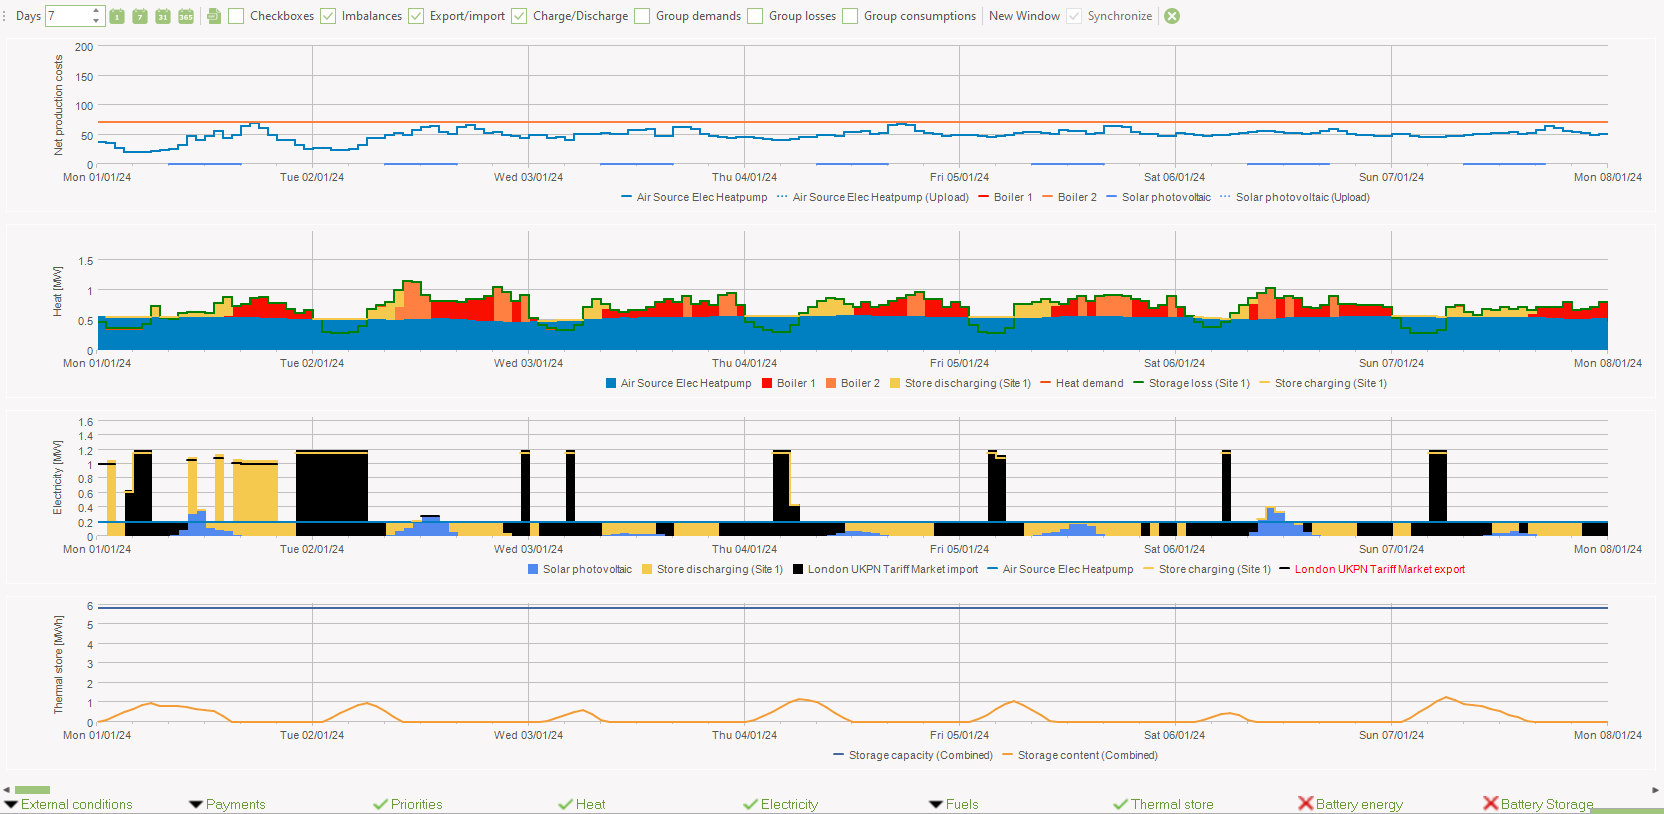The image size is (1664, 814).
Task: Click the copy charts icon beside calendar icons
Action: point(214,16)
